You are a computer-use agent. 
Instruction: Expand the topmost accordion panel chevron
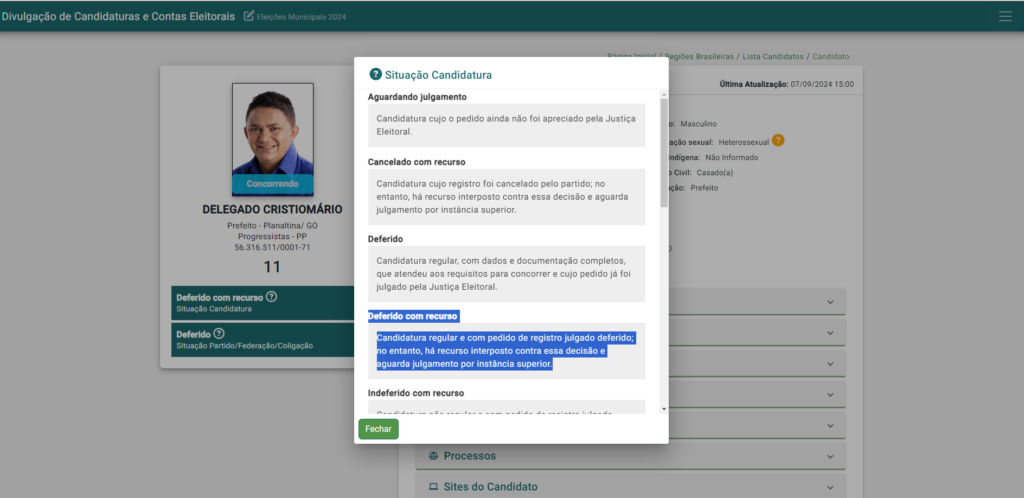(x=829, y=302)
